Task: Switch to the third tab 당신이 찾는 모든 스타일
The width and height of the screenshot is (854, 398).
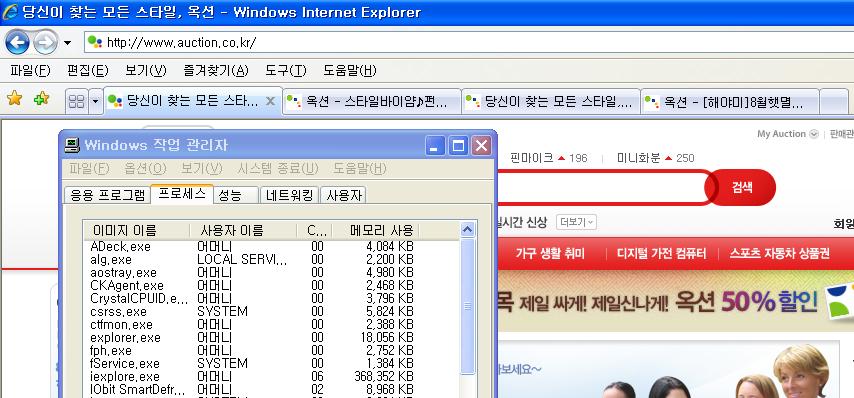Action: pos(551,101)
